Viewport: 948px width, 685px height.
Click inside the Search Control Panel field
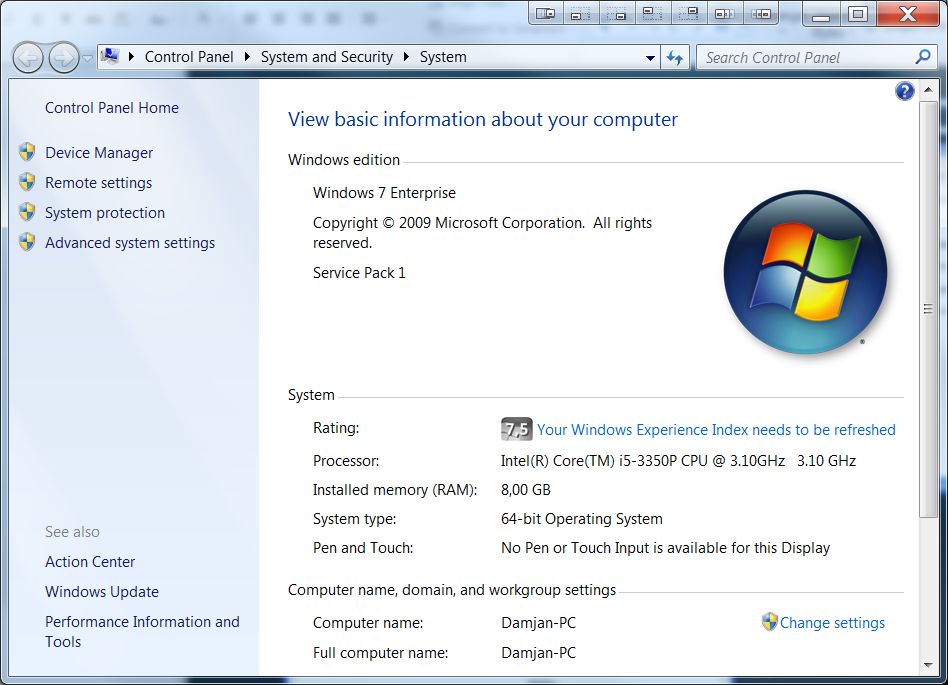[805, 57]
